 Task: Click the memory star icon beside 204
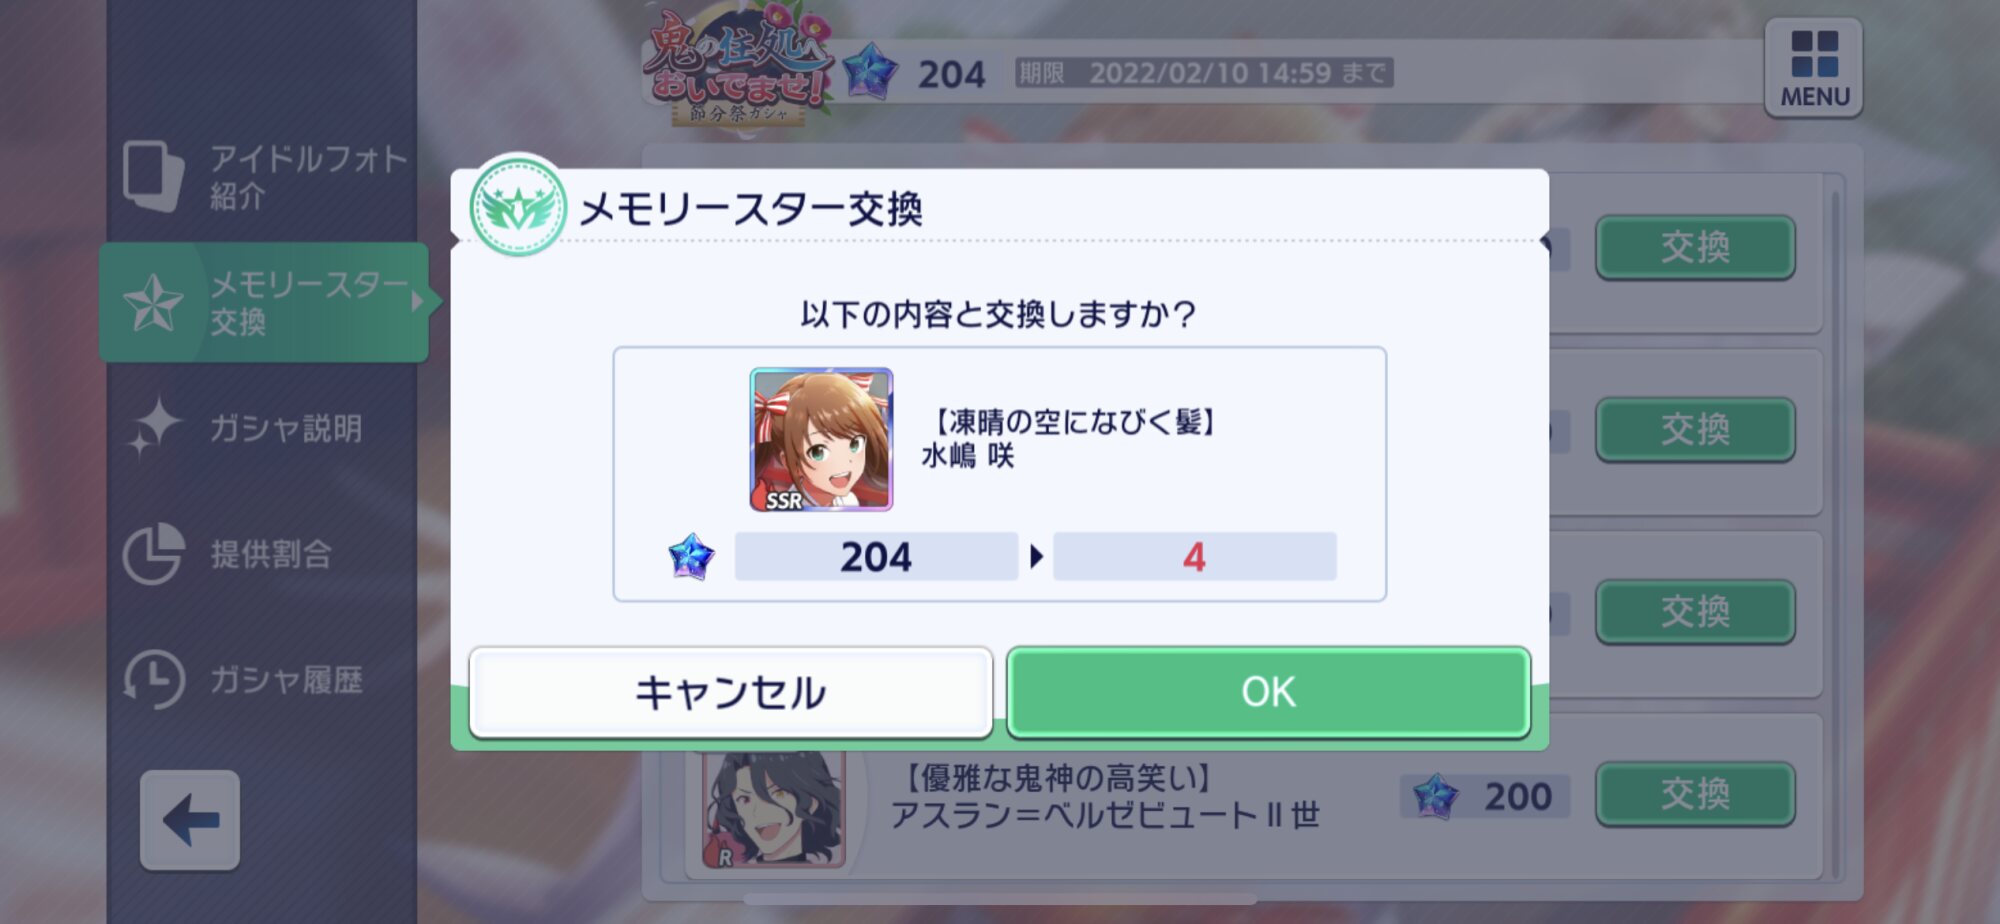(691, 557)
